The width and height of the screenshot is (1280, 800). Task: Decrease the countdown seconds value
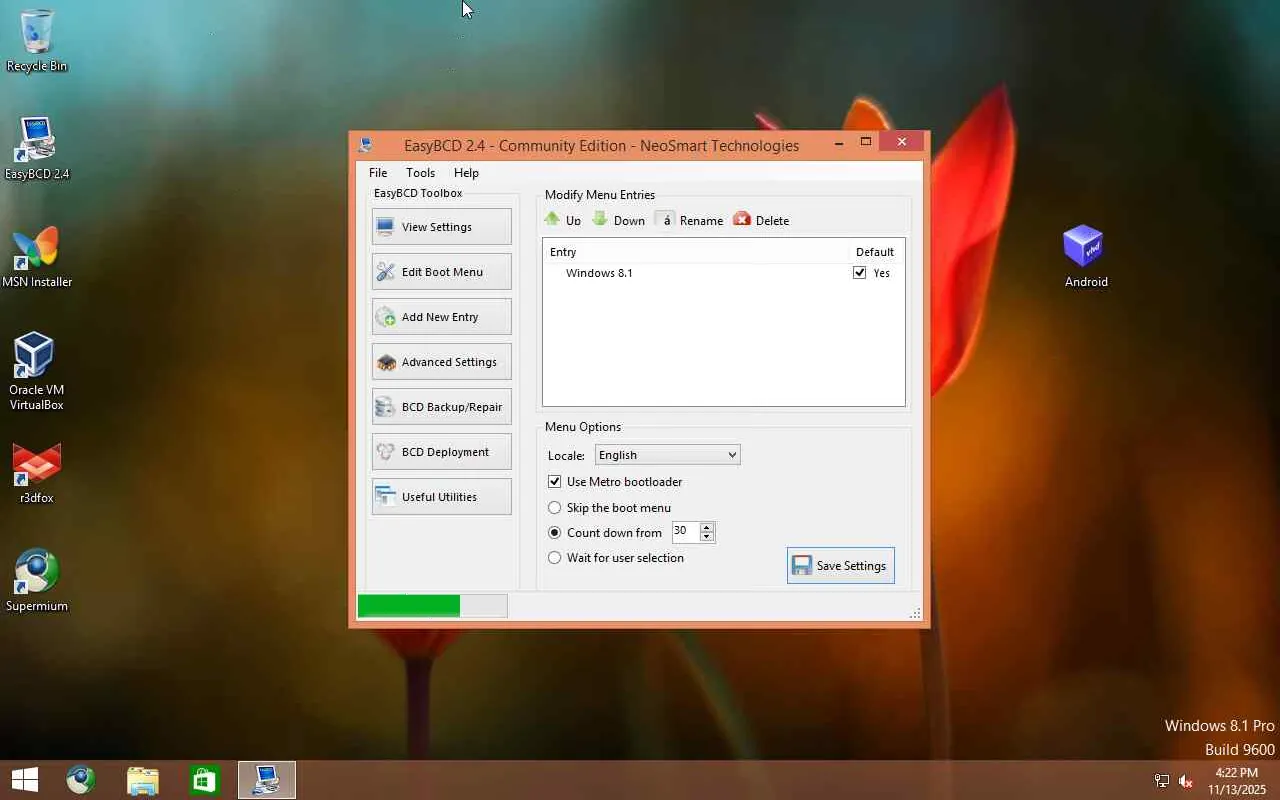pos(707,537)
